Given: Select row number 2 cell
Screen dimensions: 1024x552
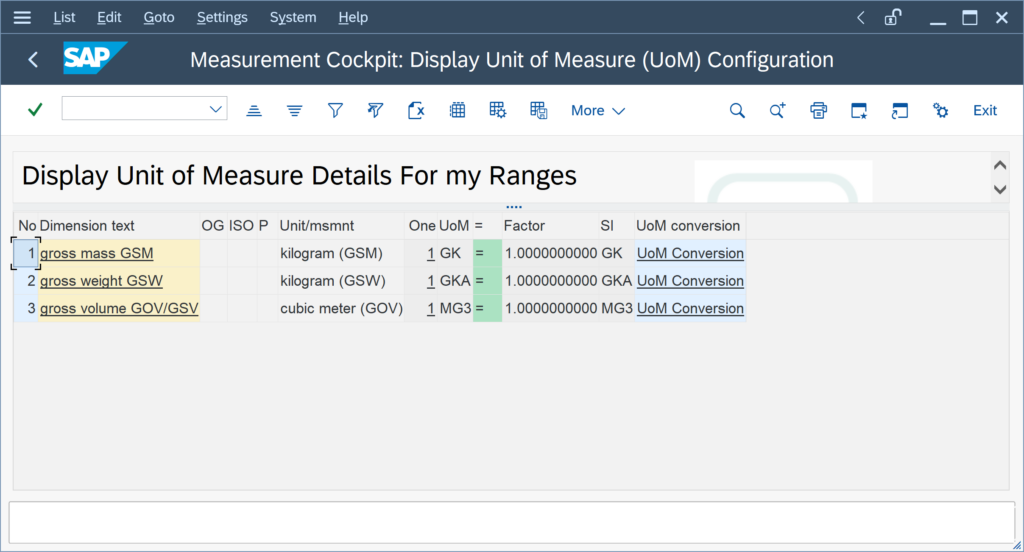Looking at the screenshot, I should point(26,281).
